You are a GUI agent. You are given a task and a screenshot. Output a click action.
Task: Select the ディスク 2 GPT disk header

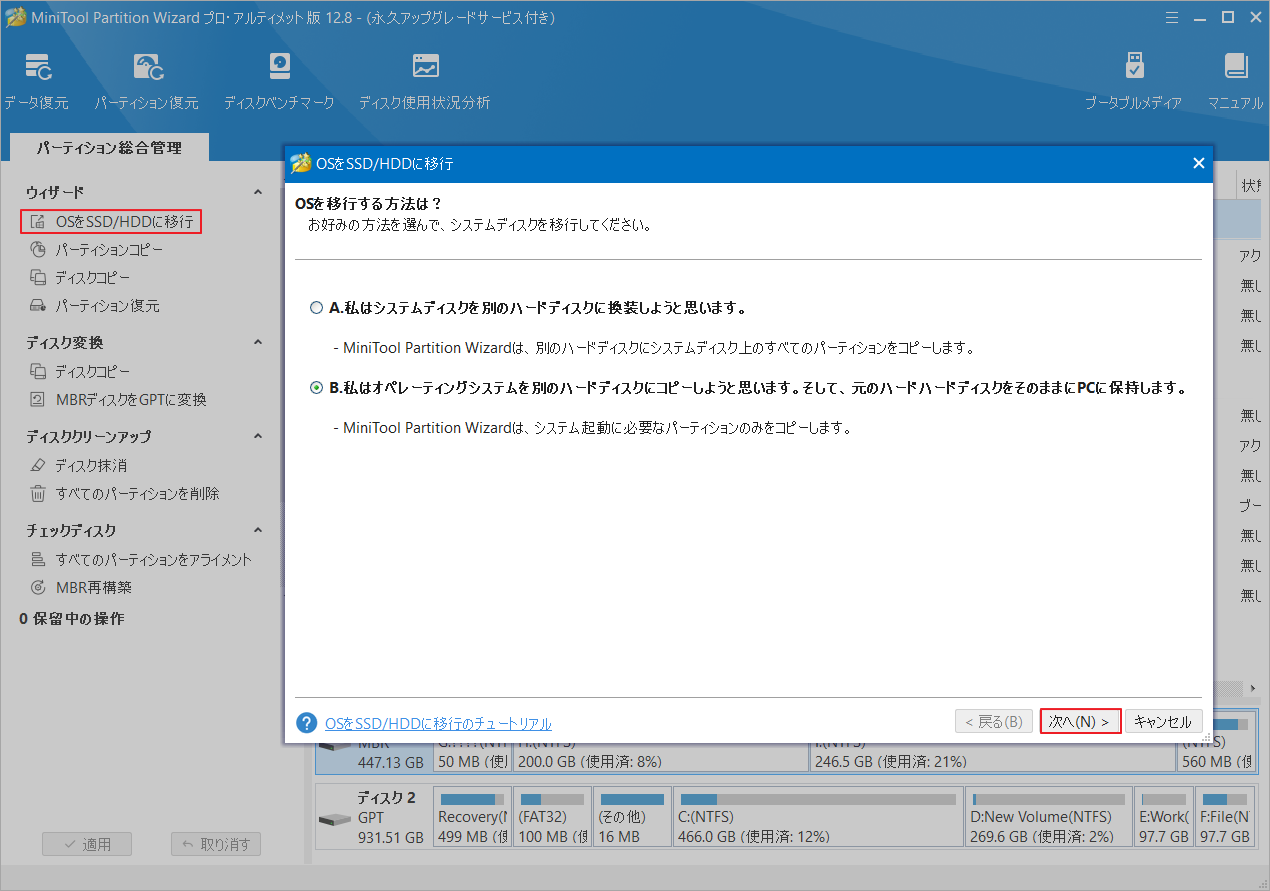coord(373,818)
